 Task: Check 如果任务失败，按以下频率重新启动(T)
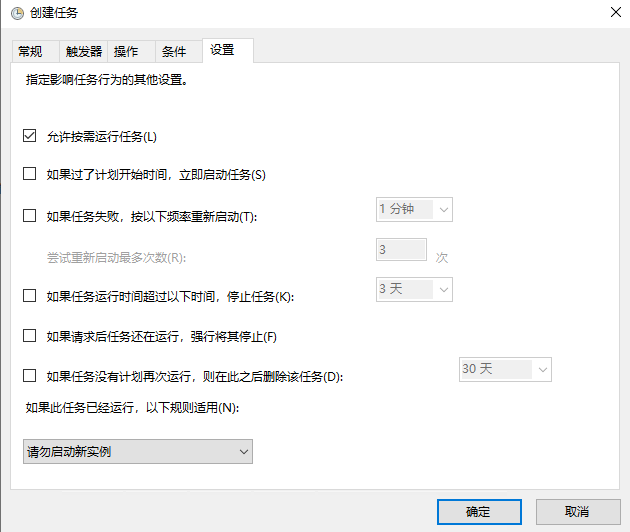(29, 215)
